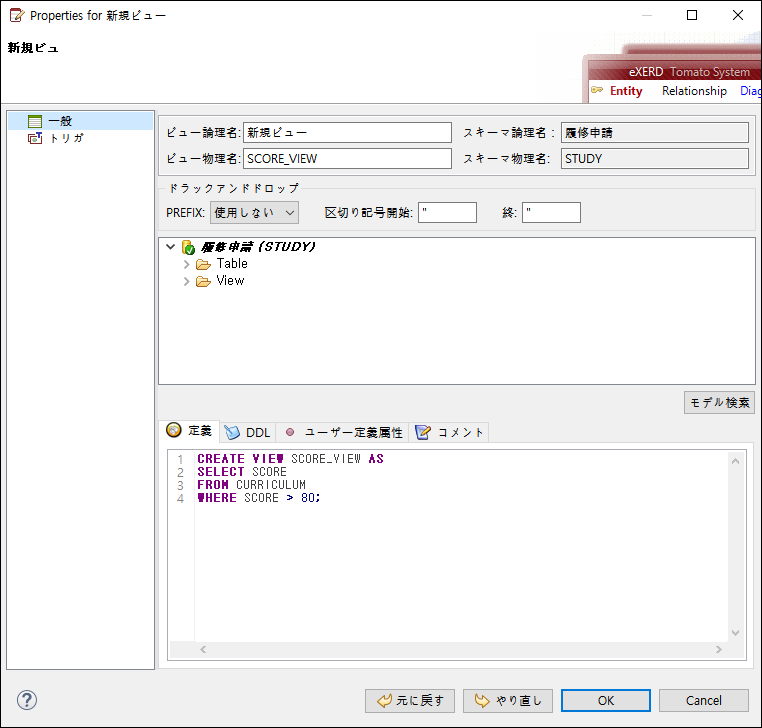Click the properties icon in title bar

pos(17,15)
